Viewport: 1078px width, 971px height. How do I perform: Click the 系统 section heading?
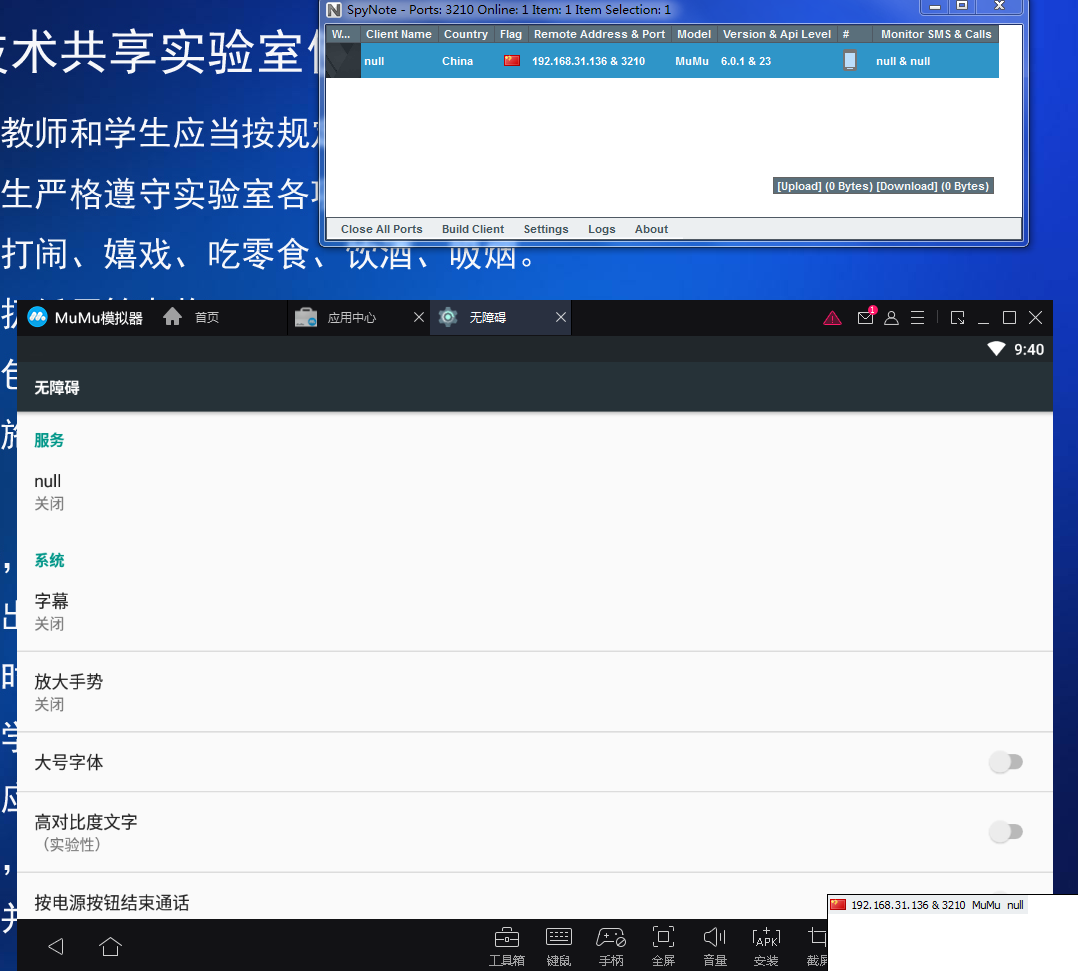[49, 560]
